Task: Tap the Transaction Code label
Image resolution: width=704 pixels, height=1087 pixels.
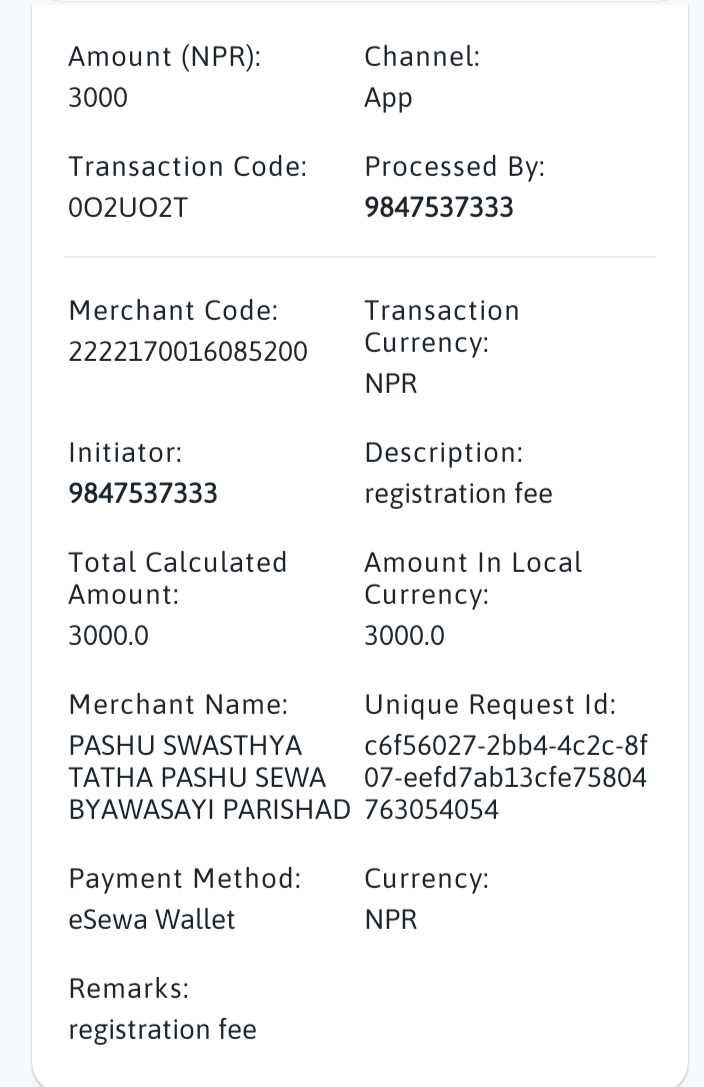Action: click(188, 166)
